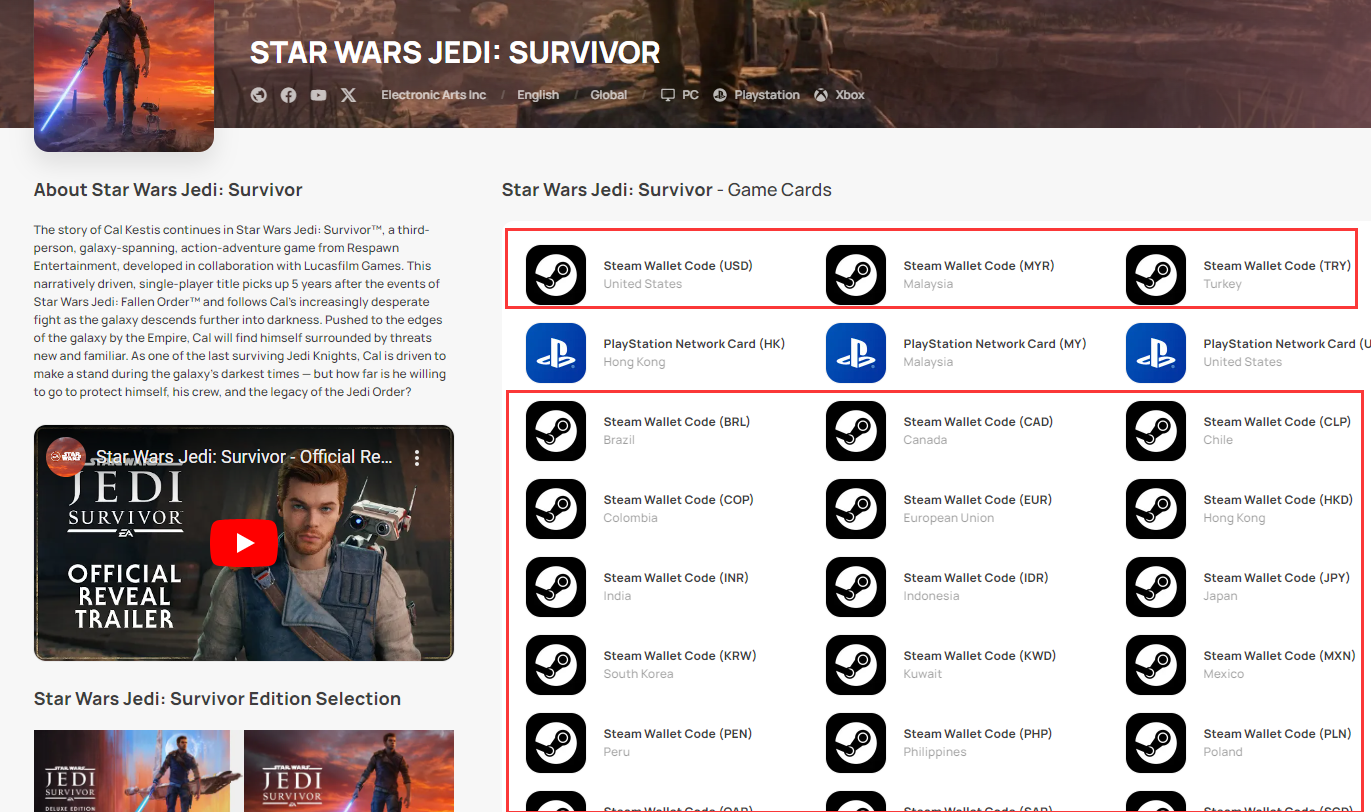The height and width of the screenshot is (812, 1371).
Task: Click the Global region label
Action: click(609, 95)
